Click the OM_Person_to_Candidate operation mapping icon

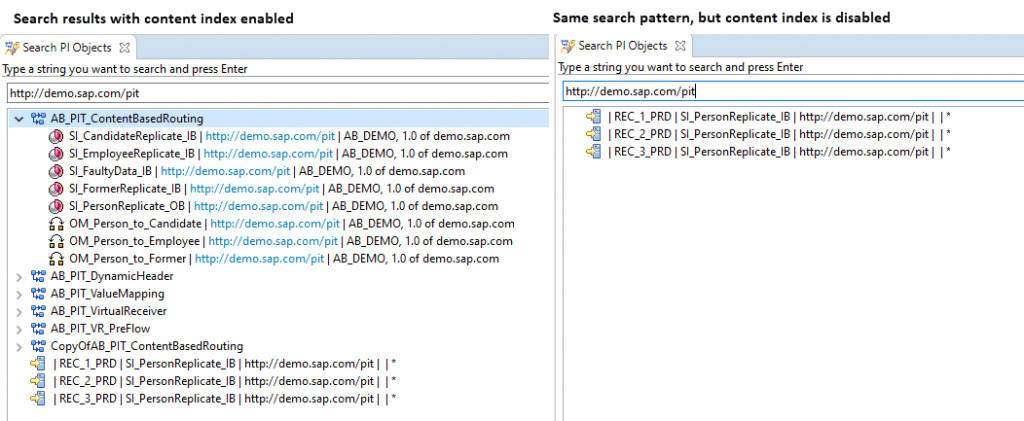coord(56,224)
